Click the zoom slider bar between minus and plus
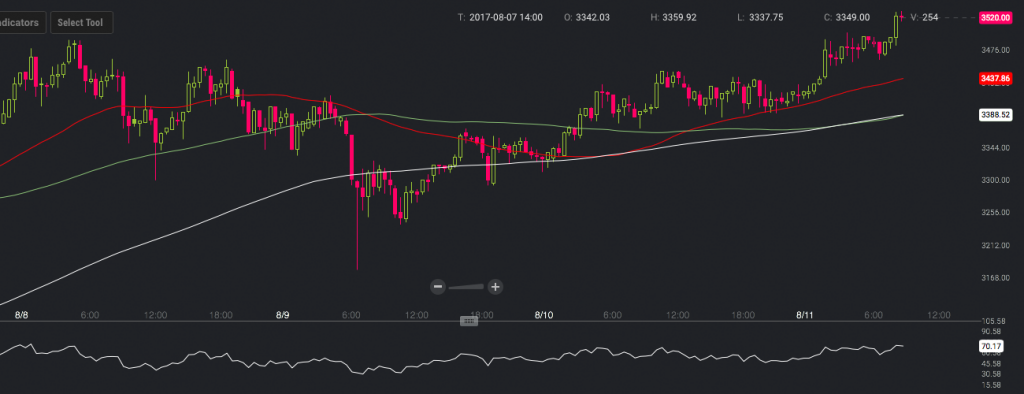Viewport: 1024px width, 394px height. 466,286
